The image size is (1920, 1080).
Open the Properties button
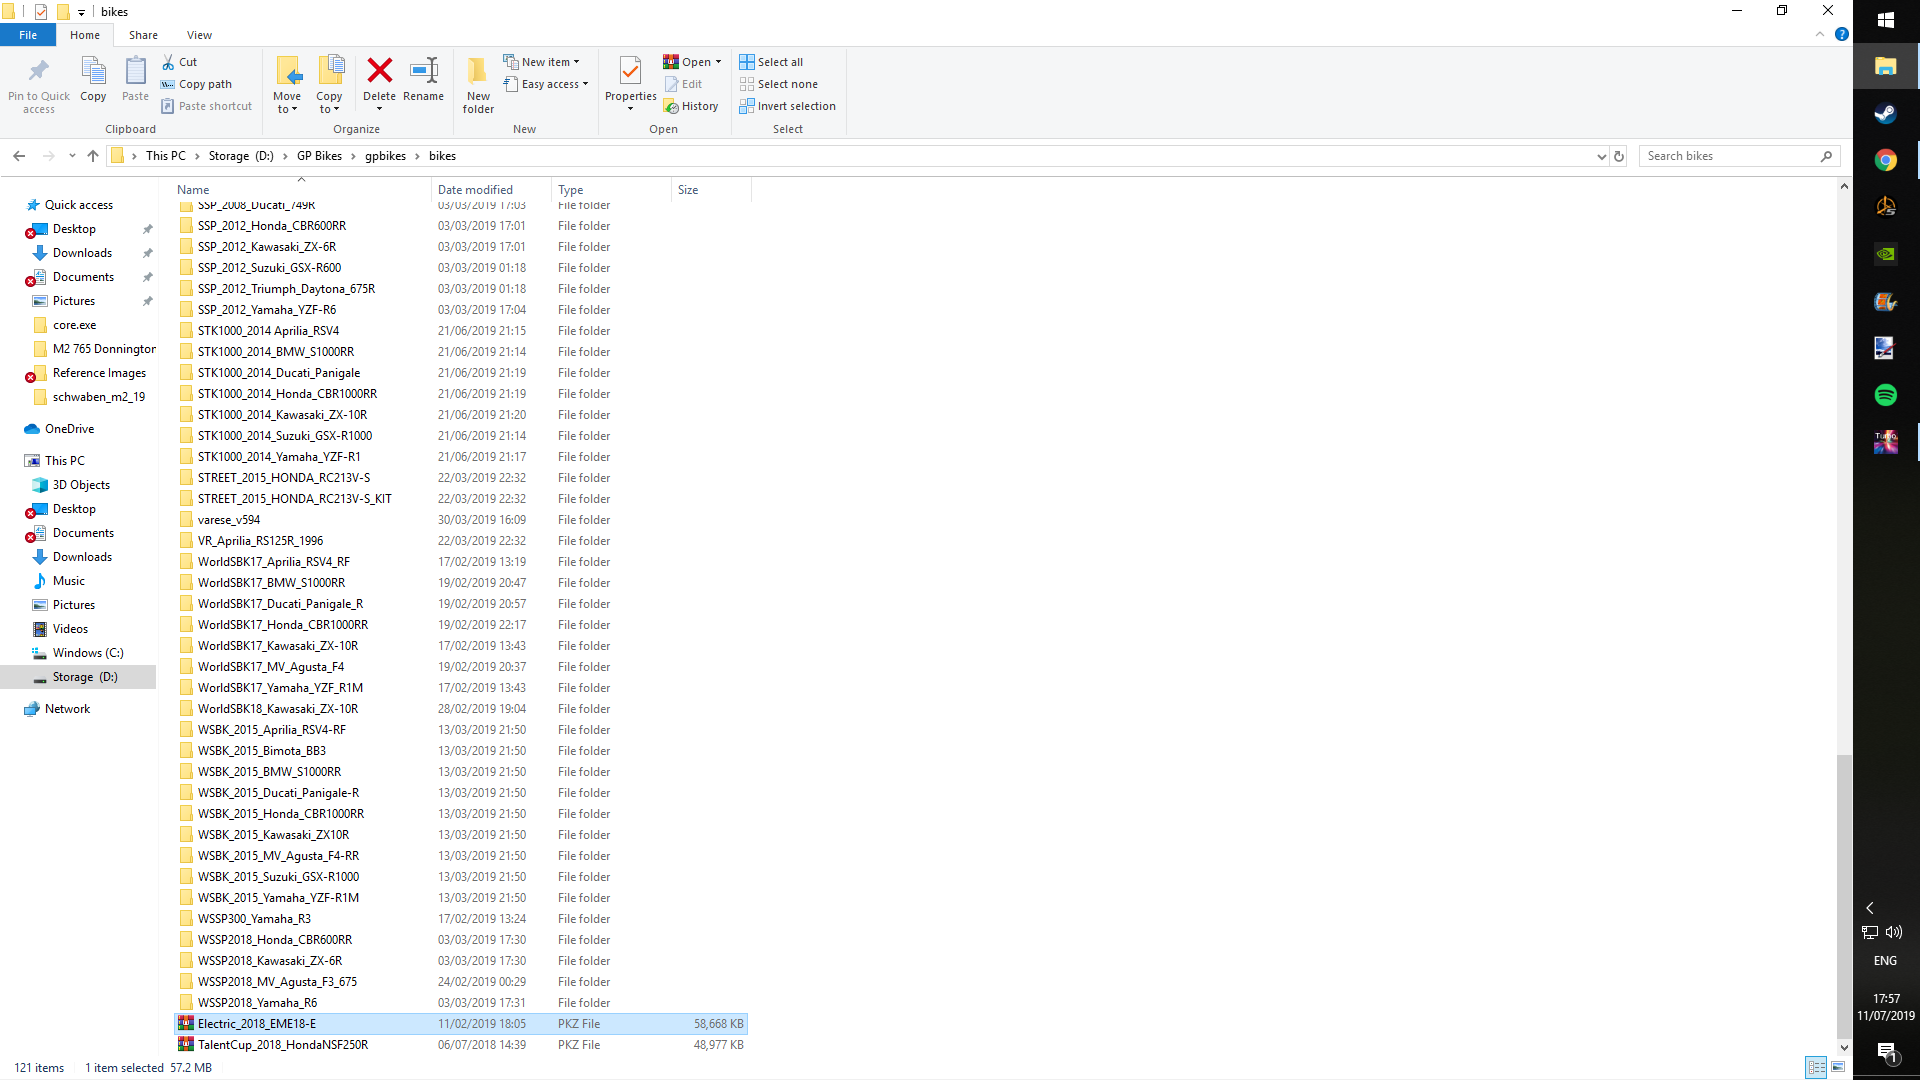pyautogui.click(x=630, y=83)
